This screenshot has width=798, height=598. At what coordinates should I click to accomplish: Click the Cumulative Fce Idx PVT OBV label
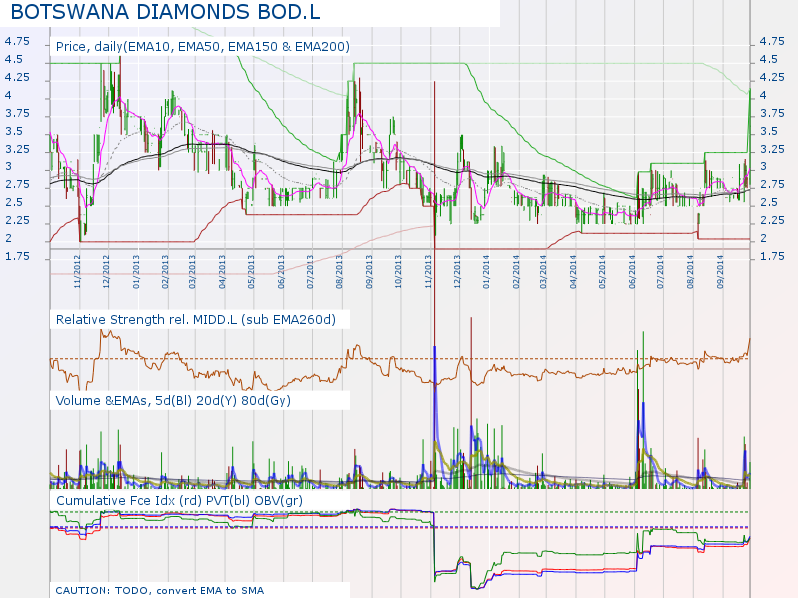179,501
